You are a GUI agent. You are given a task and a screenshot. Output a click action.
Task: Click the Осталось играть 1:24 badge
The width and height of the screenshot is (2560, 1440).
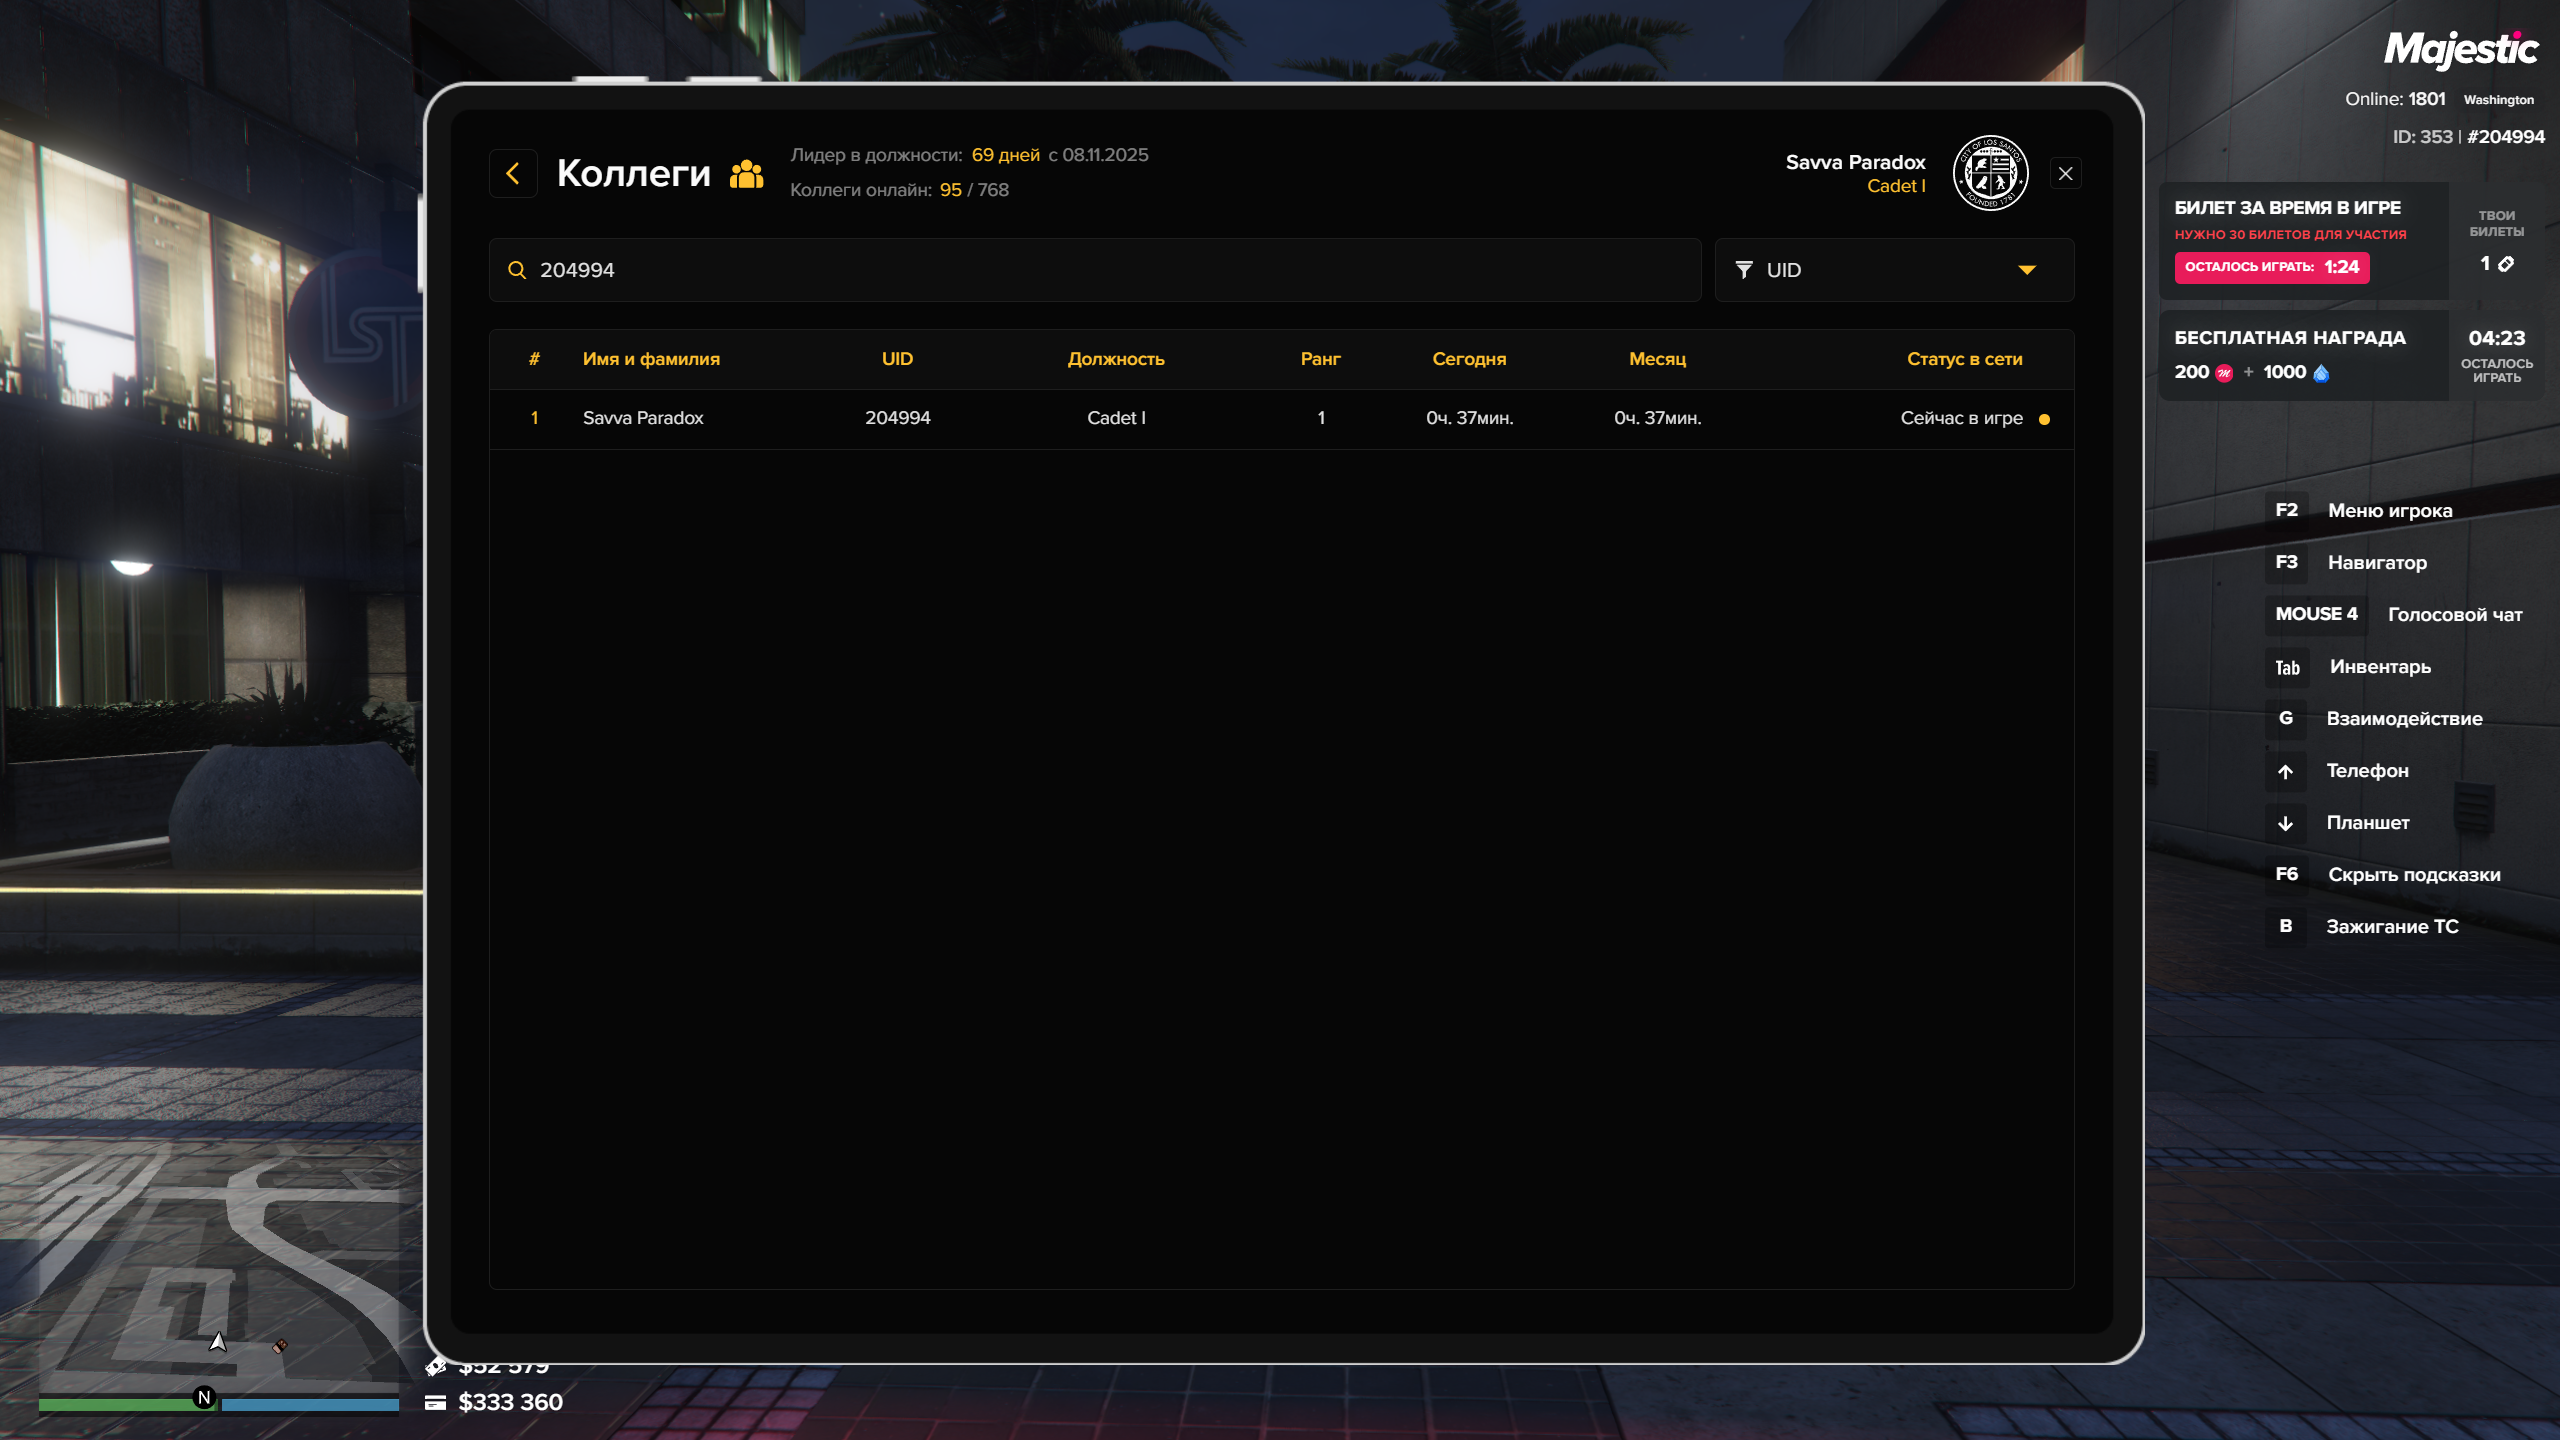(x=2271, y=267)
